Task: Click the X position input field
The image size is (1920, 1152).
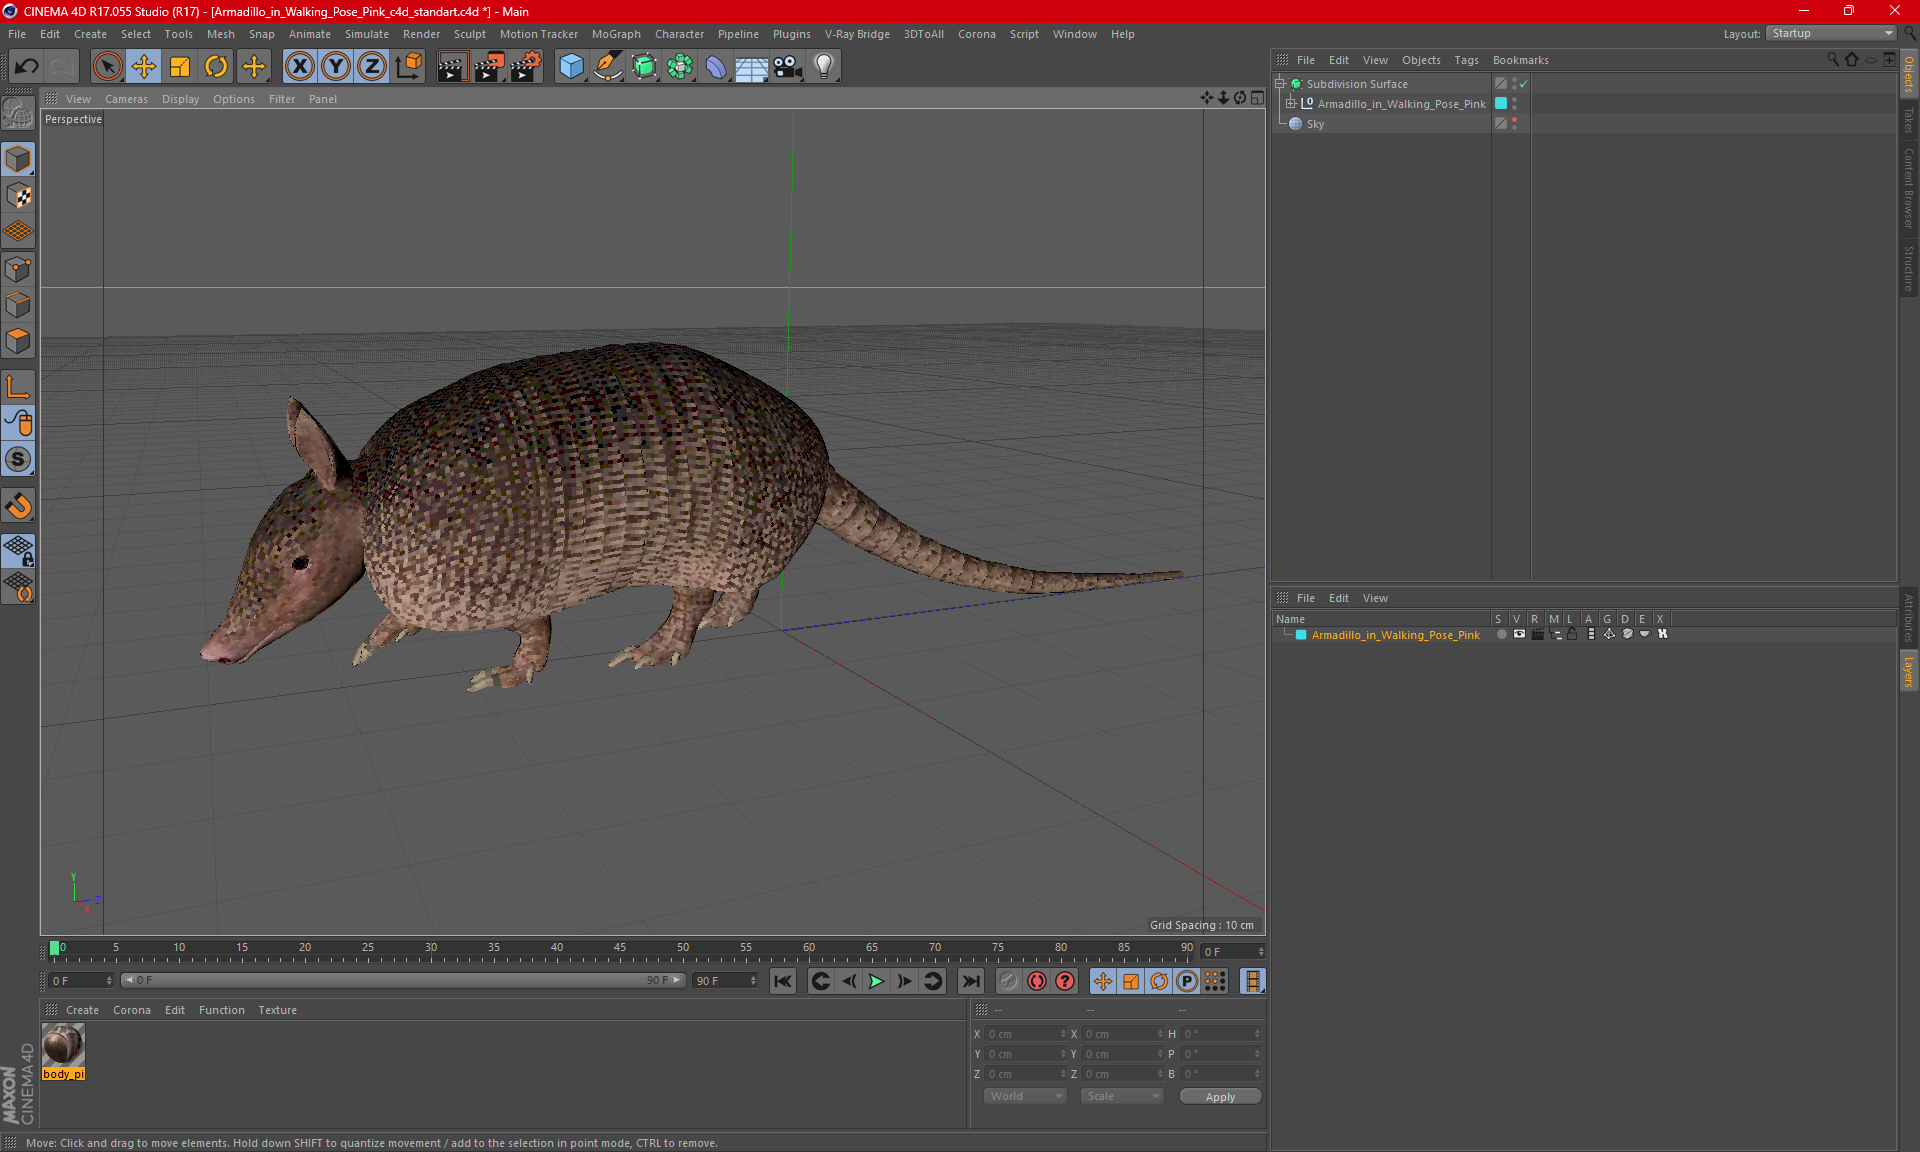Action: (1025, 1034)
